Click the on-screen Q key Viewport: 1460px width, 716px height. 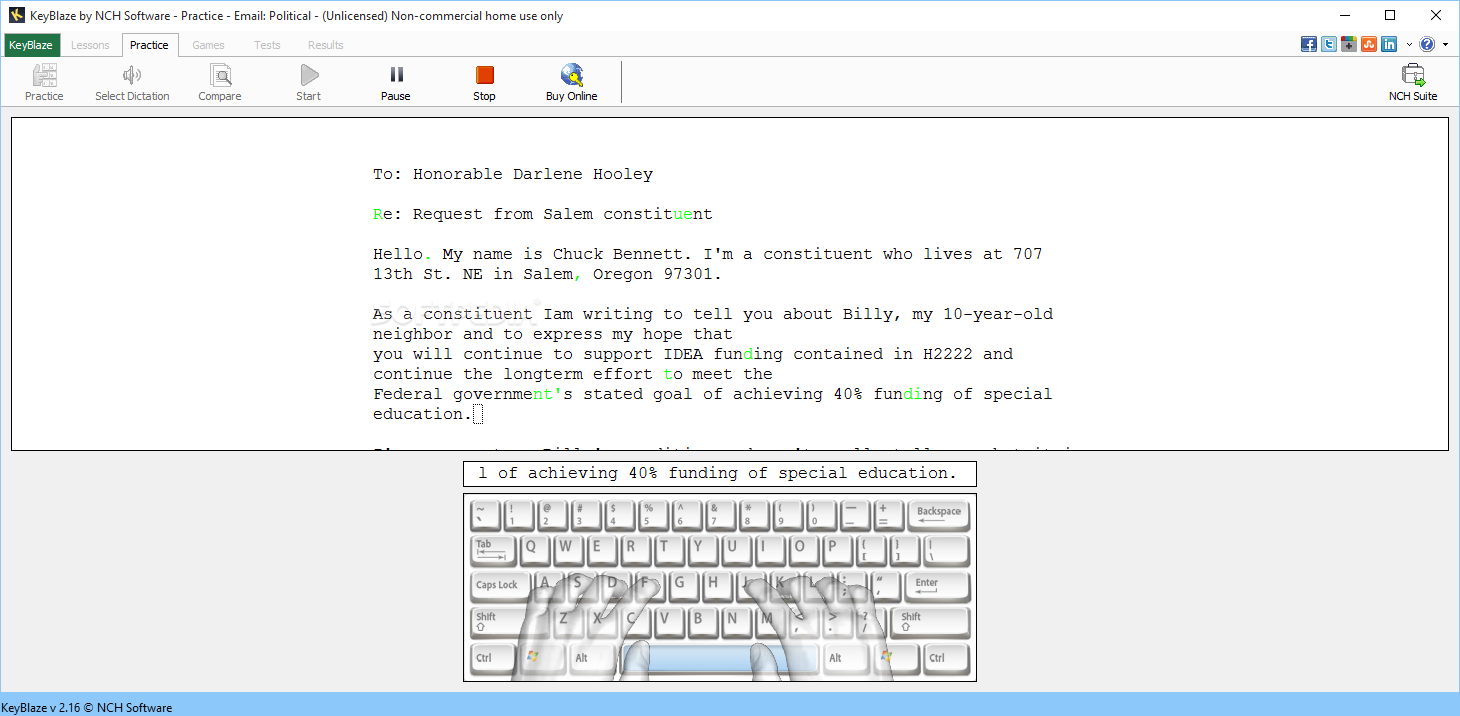click(534, 551)
